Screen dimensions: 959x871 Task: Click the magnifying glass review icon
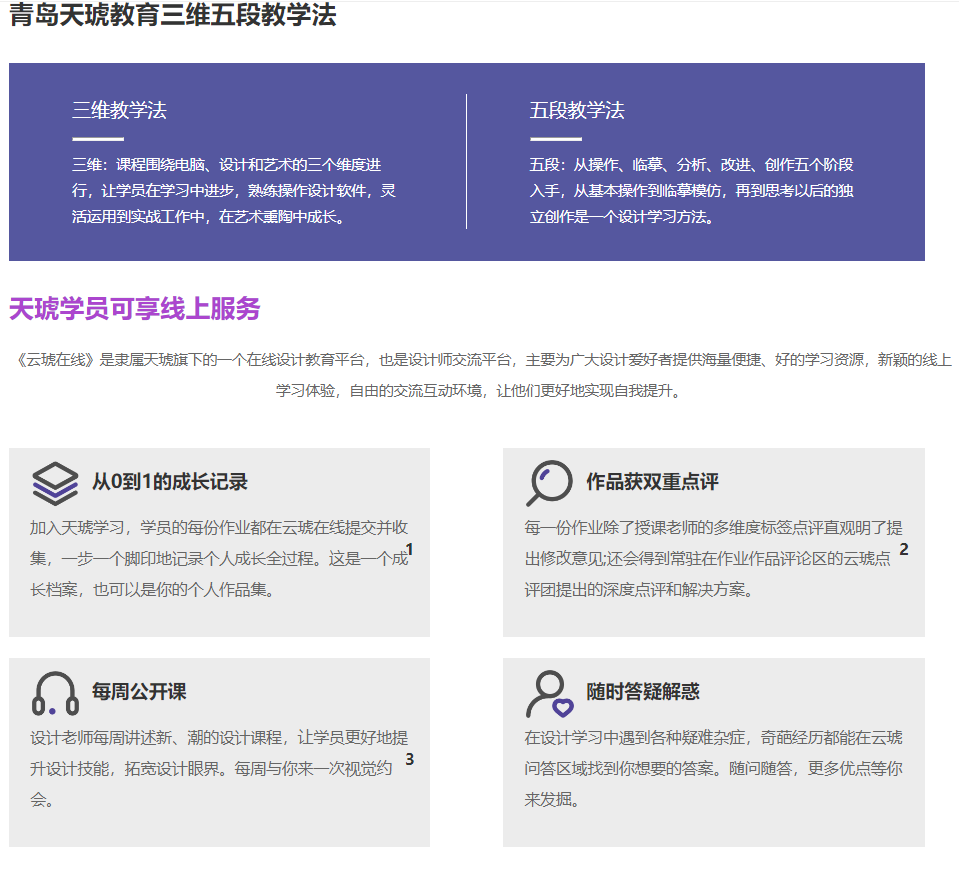548,483
